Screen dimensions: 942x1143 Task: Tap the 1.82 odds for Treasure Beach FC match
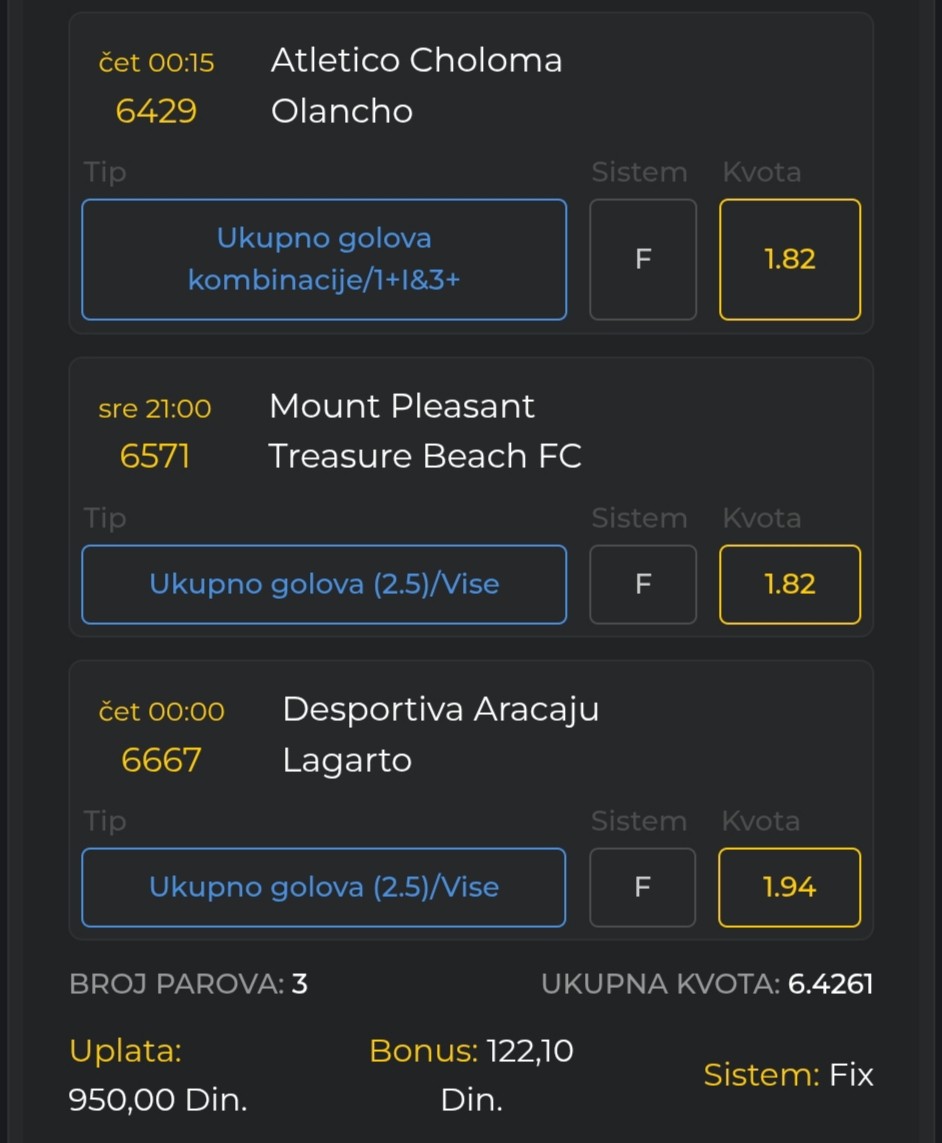pos(789,584)
